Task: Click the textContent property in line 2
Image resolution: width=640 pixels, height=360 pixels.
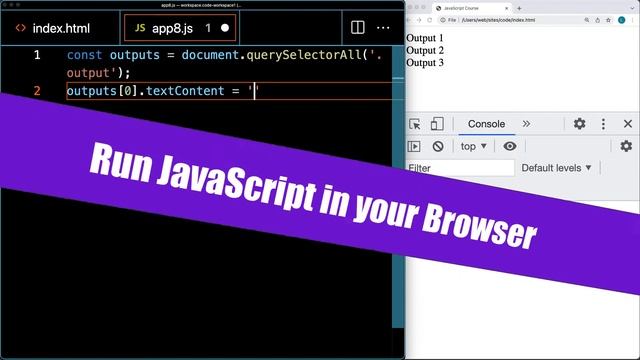Action: pos(185,91)
